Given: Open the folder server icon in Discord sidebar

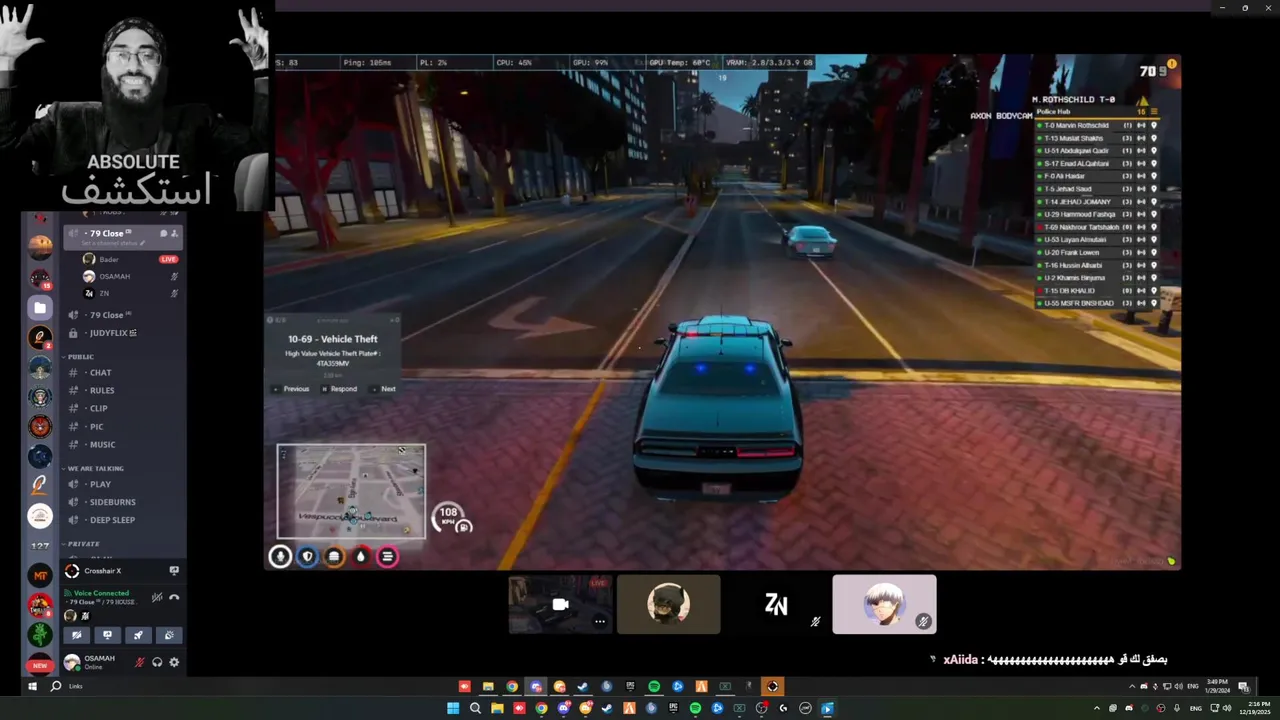Looking at the screenshot, I should click(40, 309).
